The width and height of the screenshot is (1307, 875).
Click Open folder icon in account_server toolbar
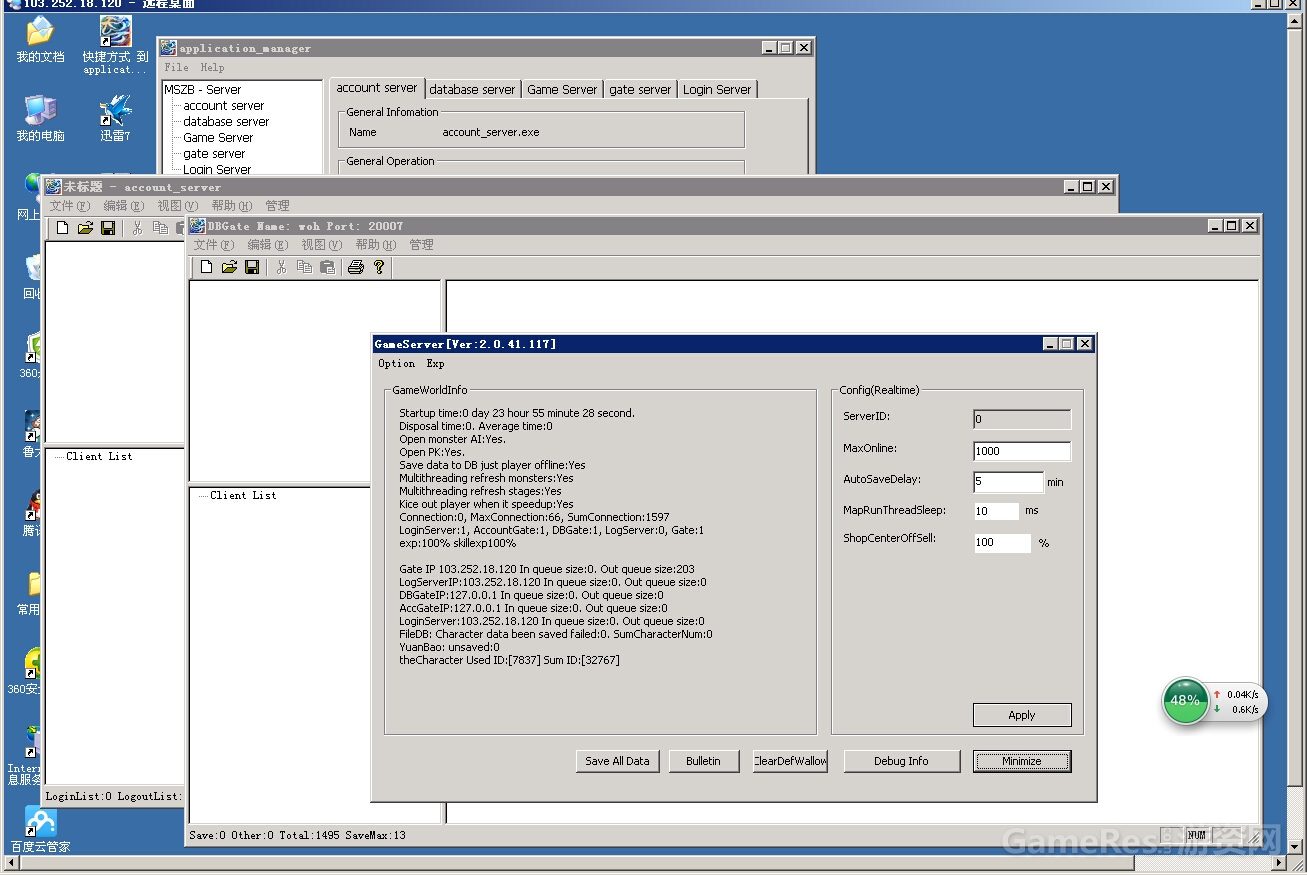[x=85, y=228]
